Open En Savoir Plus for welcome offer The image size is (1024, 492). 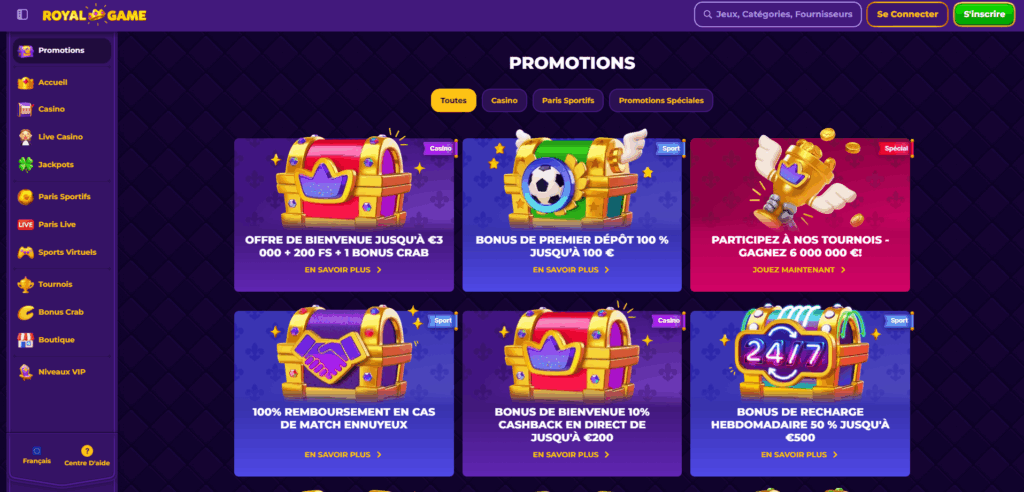pyautogui.click(x=344, y=269)
